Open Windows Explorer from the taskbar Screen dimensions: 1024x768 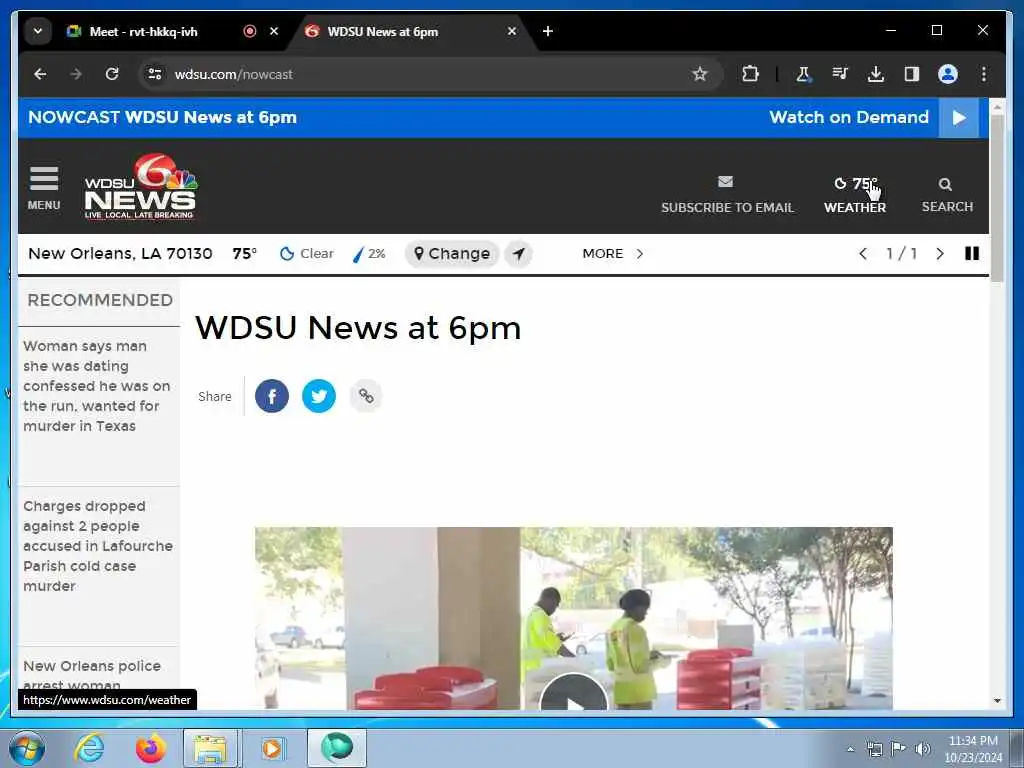pos(212,748)
